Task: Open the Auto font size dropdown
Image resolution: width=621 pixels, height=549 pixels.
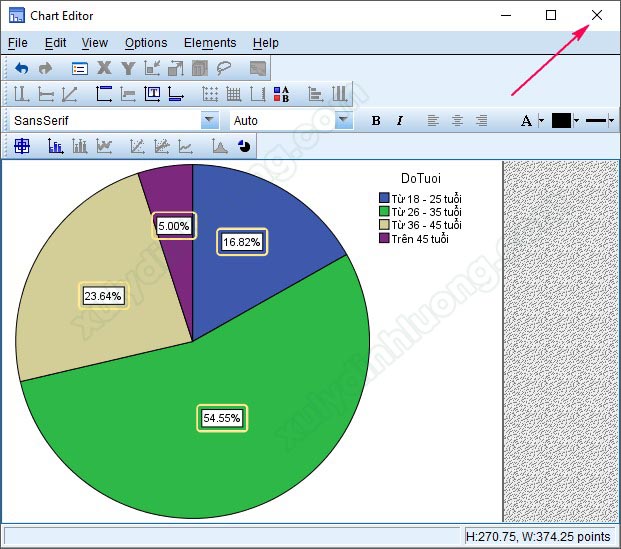Action: 343,120
